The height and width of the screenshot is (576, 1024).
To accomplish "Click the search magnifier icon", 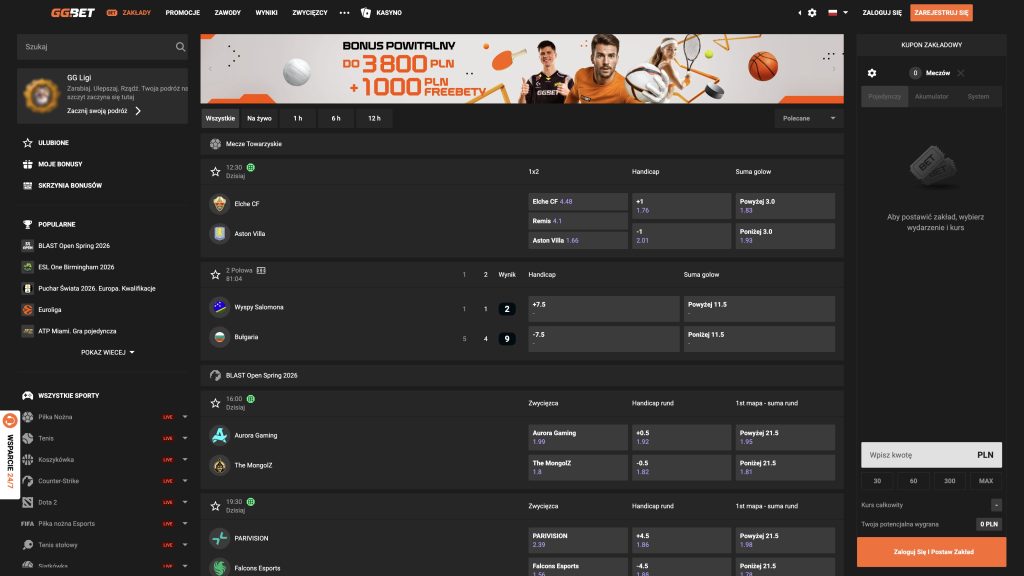I will [x=180, y=47].
